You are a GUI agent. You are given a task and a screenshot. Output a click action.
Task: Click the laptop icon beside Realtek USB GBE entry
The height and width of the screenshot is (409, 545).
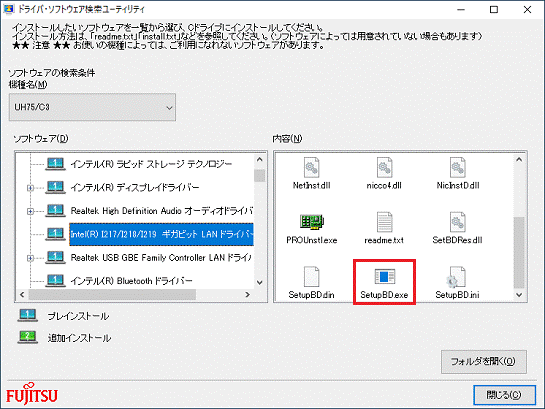(55, 257)
